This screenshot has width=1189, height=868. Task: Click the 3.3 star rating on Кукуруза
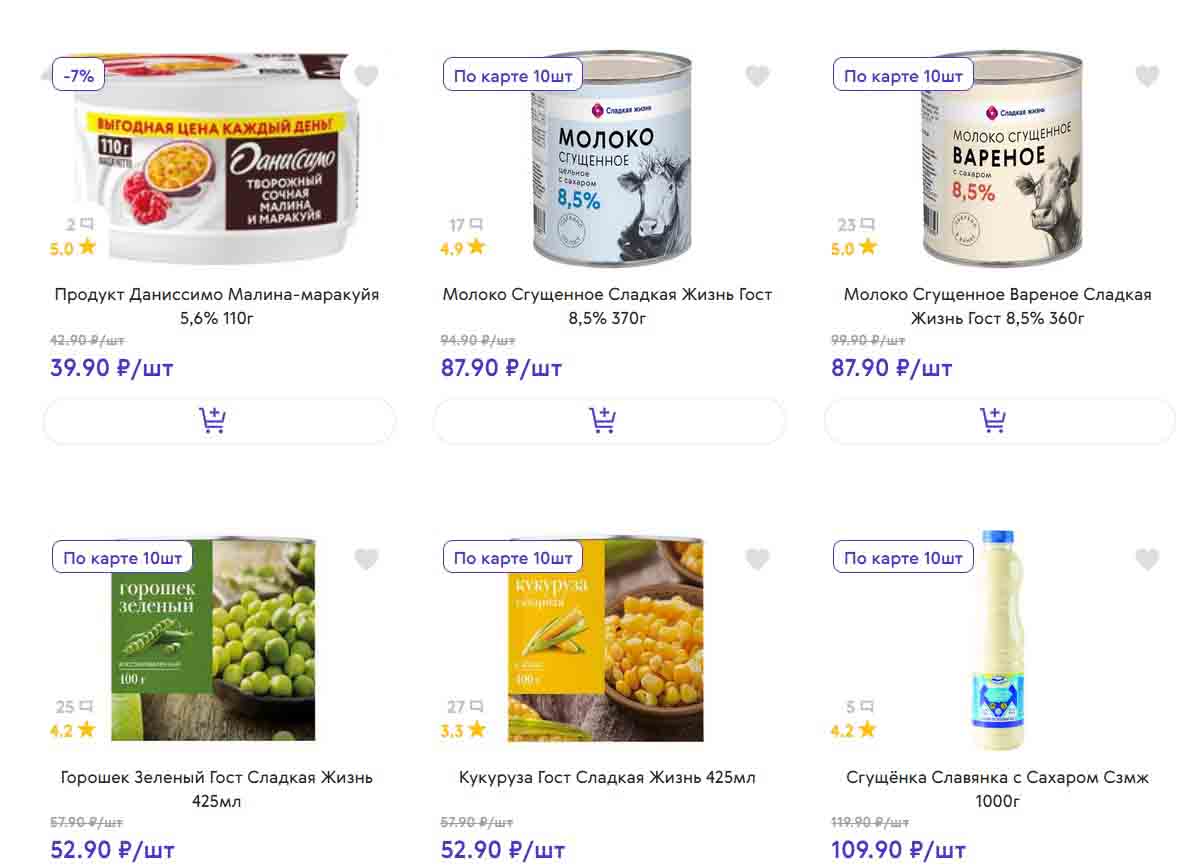click(462, 730)
